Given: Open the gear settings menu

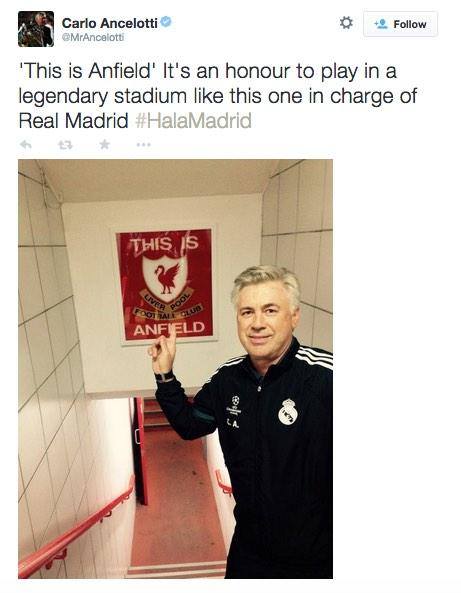Looking at the screenshot, I should pyautogui.click(x=346, y=23).
